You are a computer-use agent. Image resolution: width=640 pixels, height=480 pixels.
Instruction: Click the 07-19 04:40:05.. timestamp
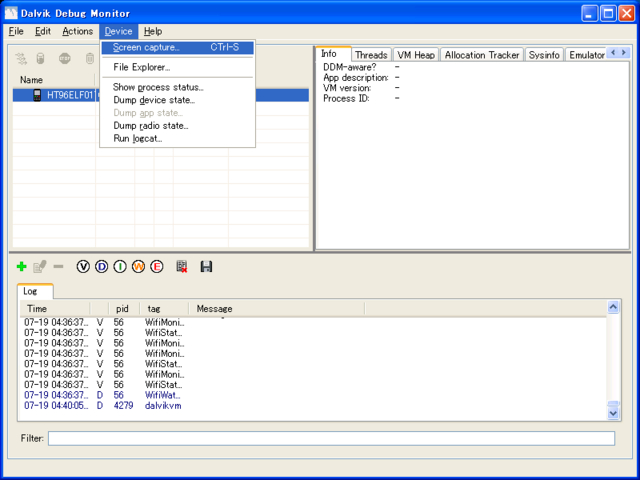point(56,406)
